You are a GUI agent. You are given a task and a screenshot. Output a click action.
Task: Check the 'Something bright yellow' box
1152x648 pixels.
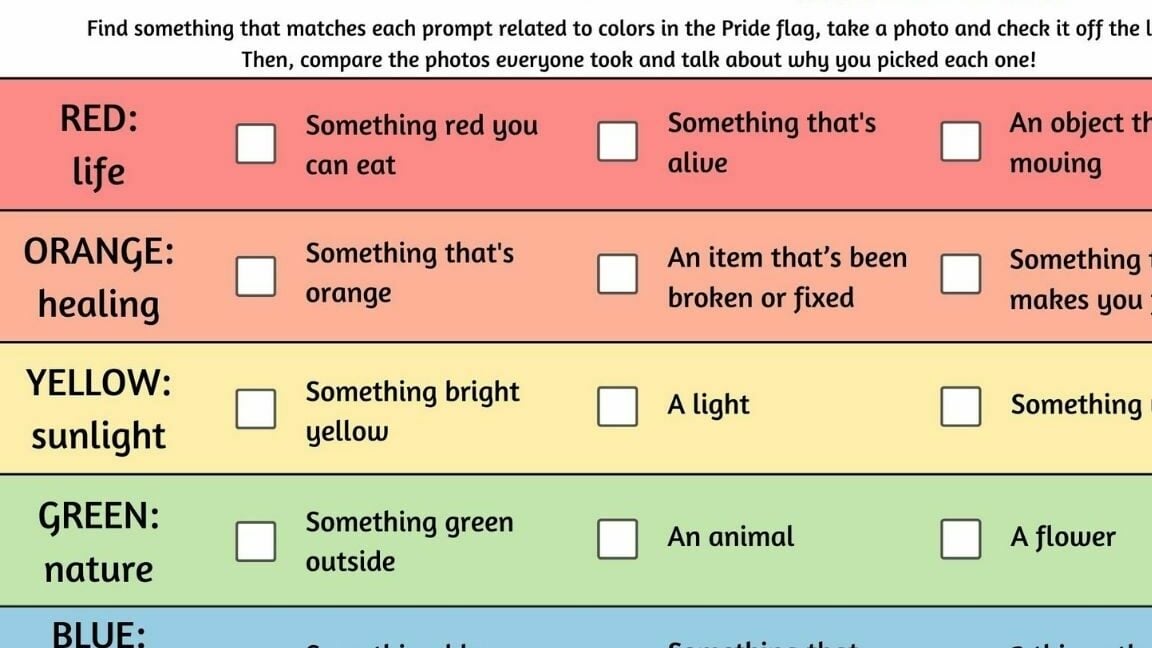tap(256, 408)
